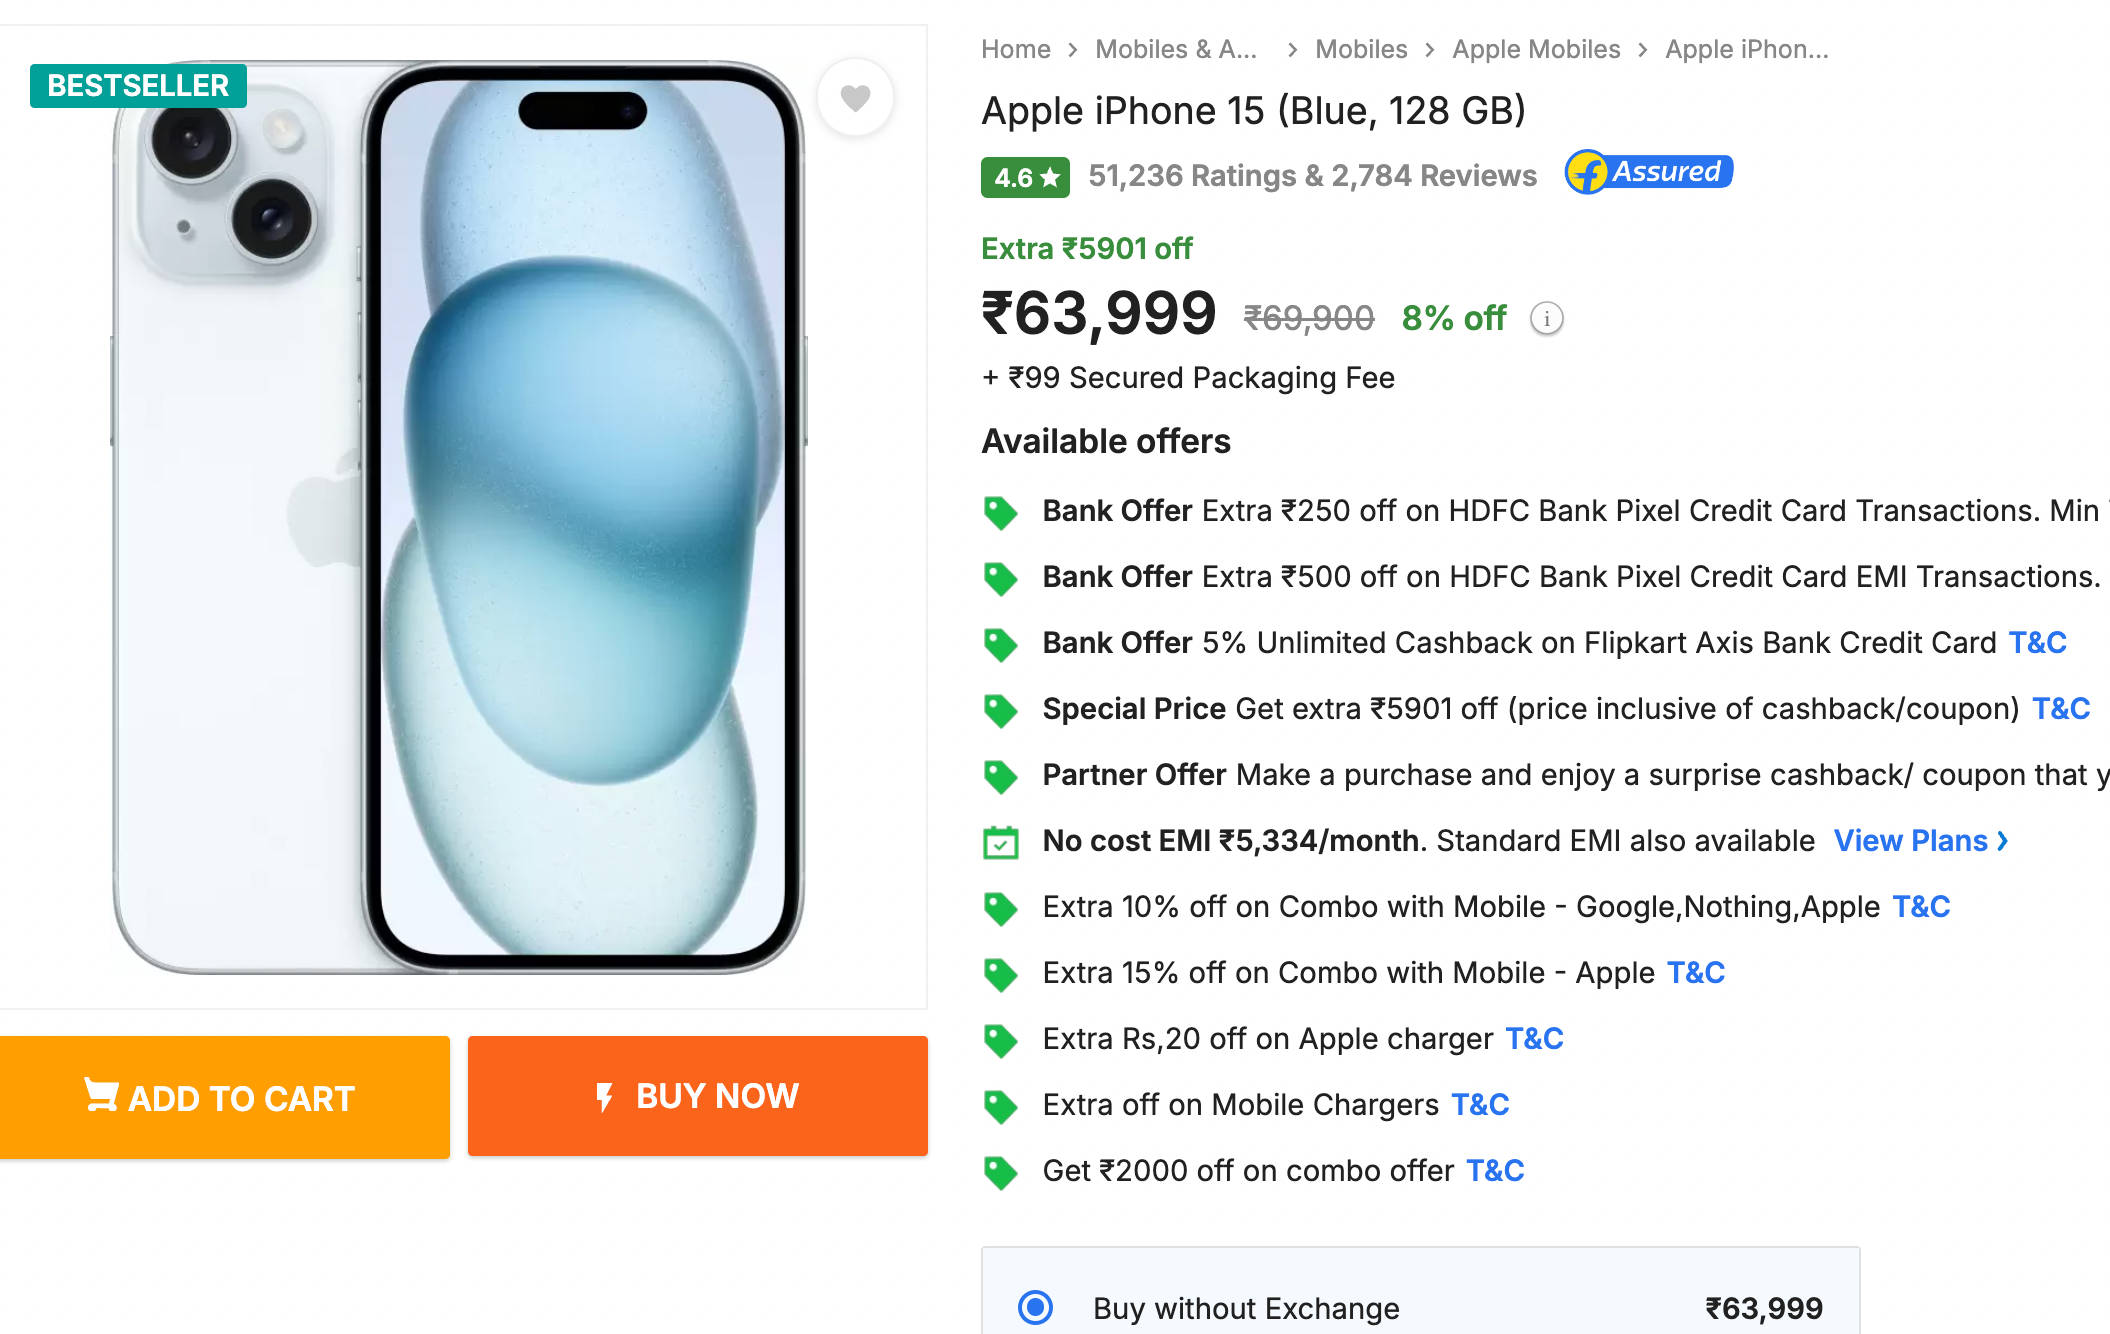2110x1334 pixels.
Task: Open ratings and reviews count link
Action: click(1312, 176)
